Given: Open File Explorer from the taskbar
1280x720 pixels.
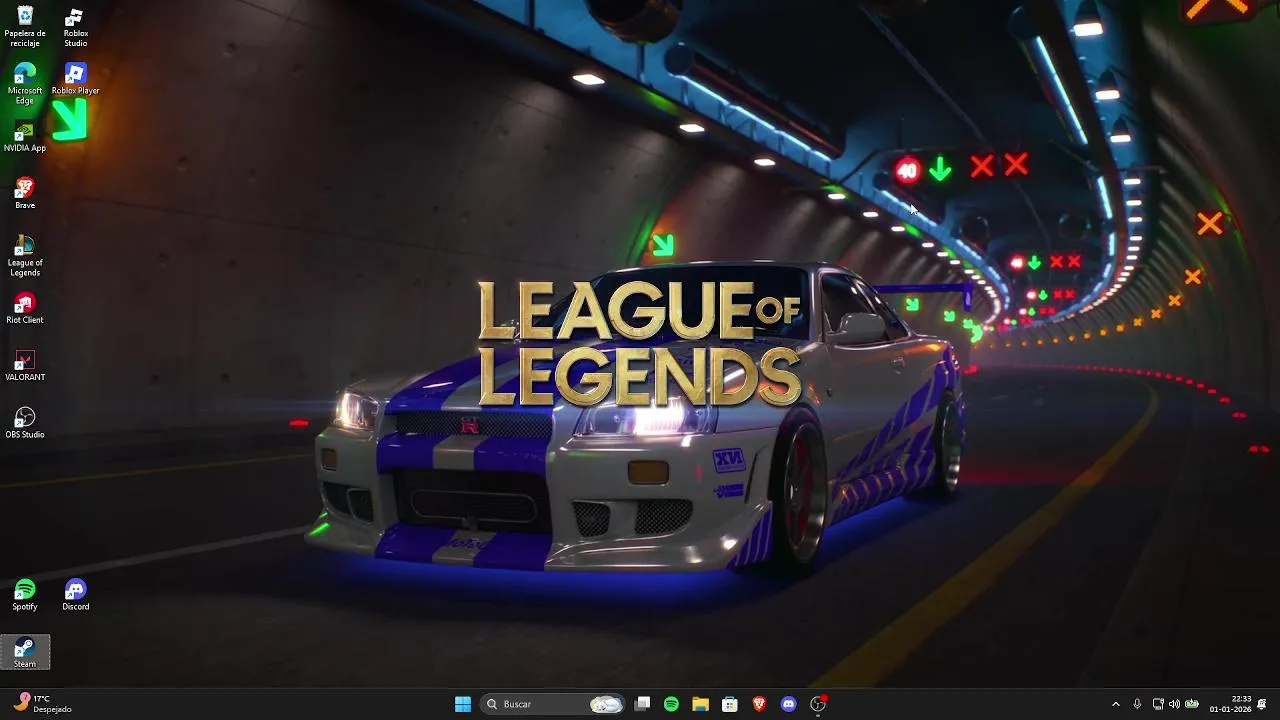Looking at the screenshot, I should (x=700, y=704).
